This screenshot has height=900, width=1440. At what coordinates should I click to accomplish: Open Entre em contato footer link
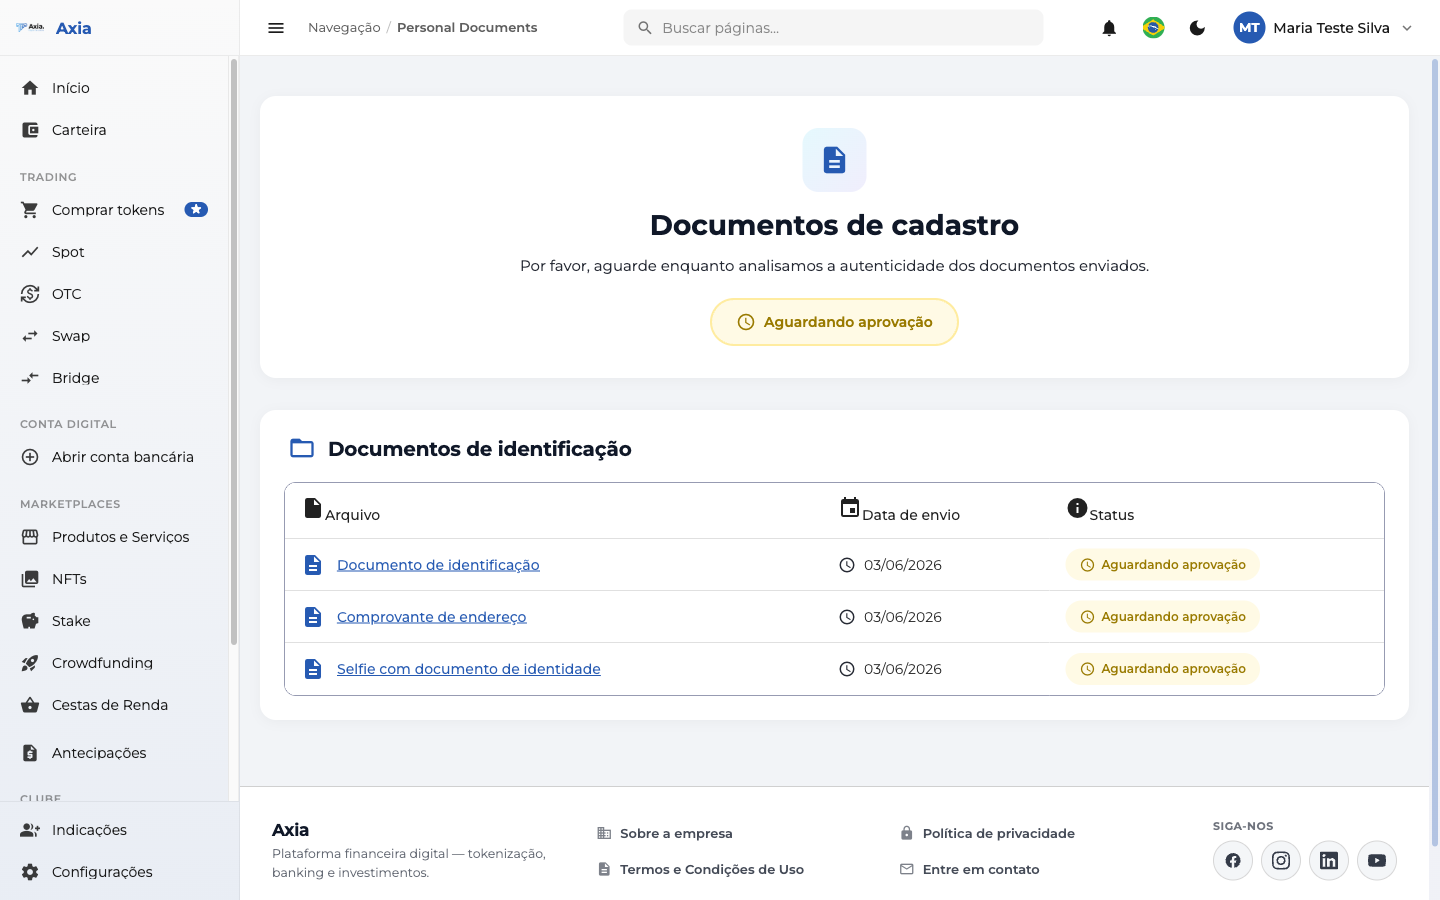coord(970,869)
